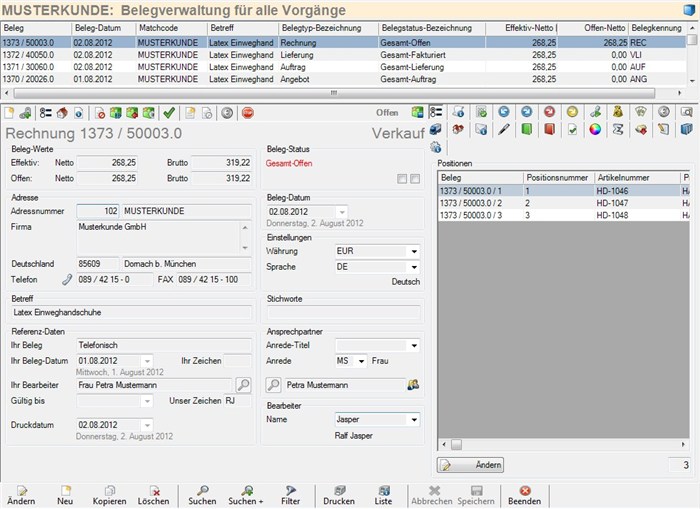The image size is (700, 509).
Task: Click the keys with green plus icon
Action: click(x=25, y=113)
